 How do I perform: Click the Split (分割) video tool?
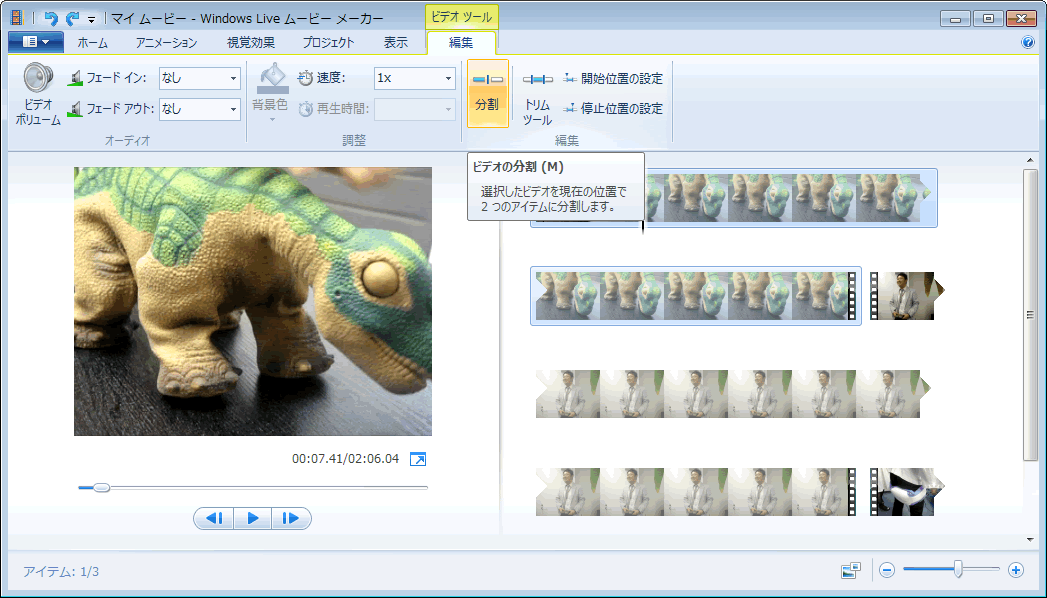point(487,92)
